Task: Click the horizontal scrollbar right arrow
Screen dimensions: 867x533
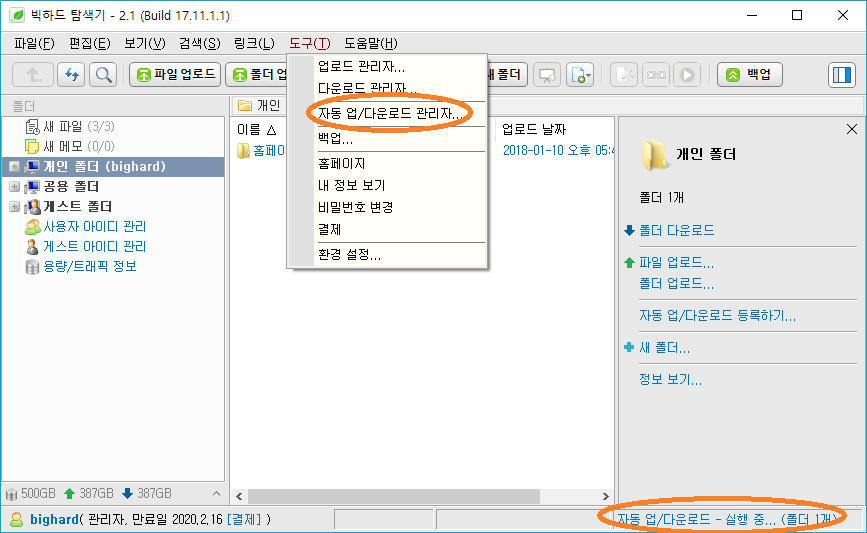Action: [605, 497]
